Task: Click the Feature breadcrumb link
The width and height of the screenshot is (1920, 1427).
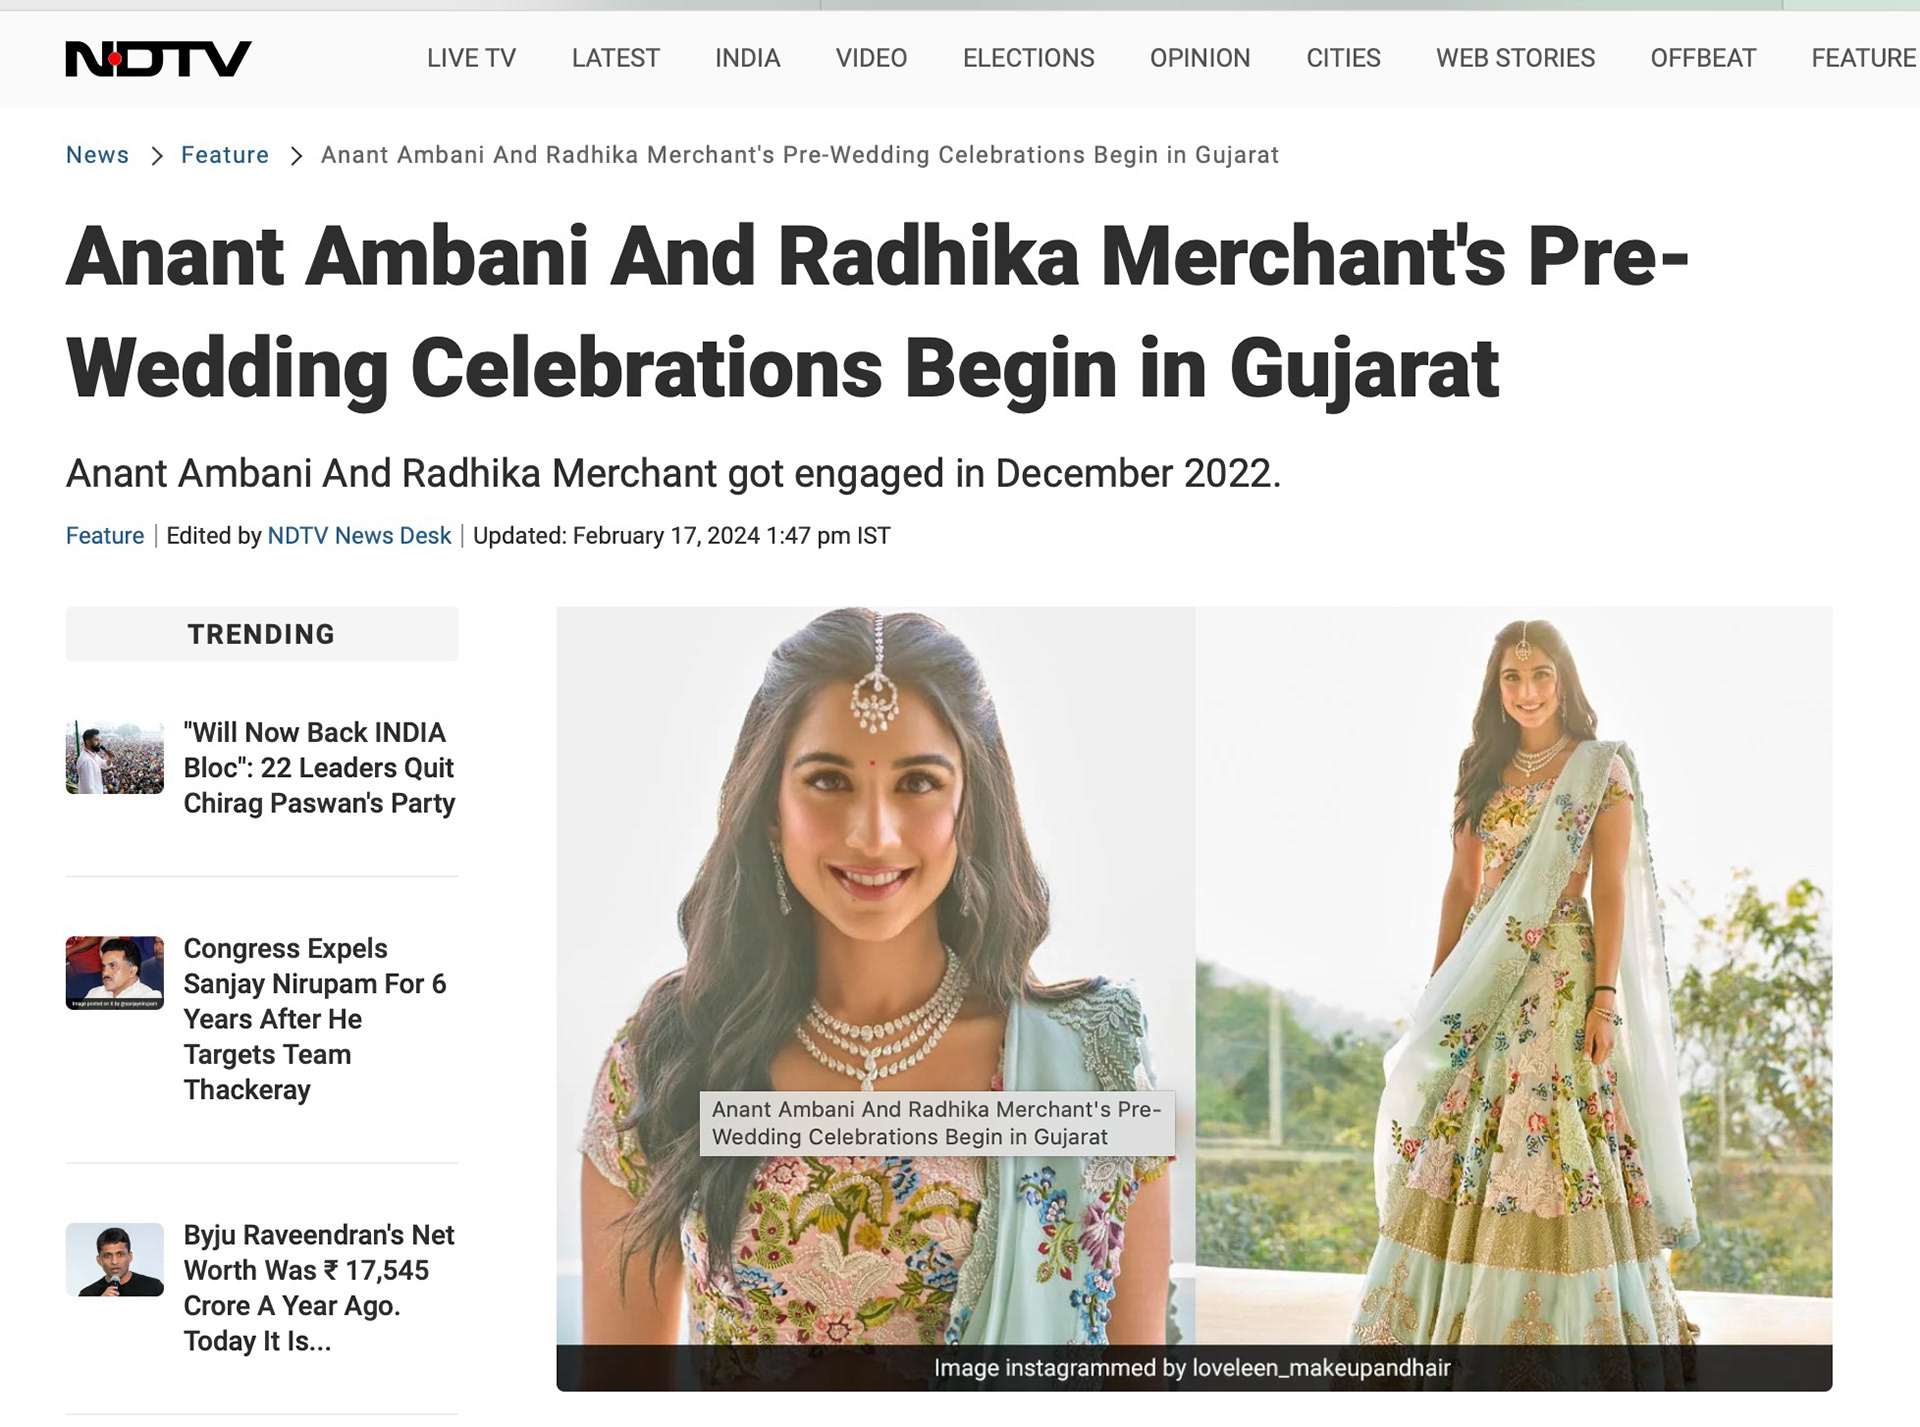Action: tap(225, 155)
